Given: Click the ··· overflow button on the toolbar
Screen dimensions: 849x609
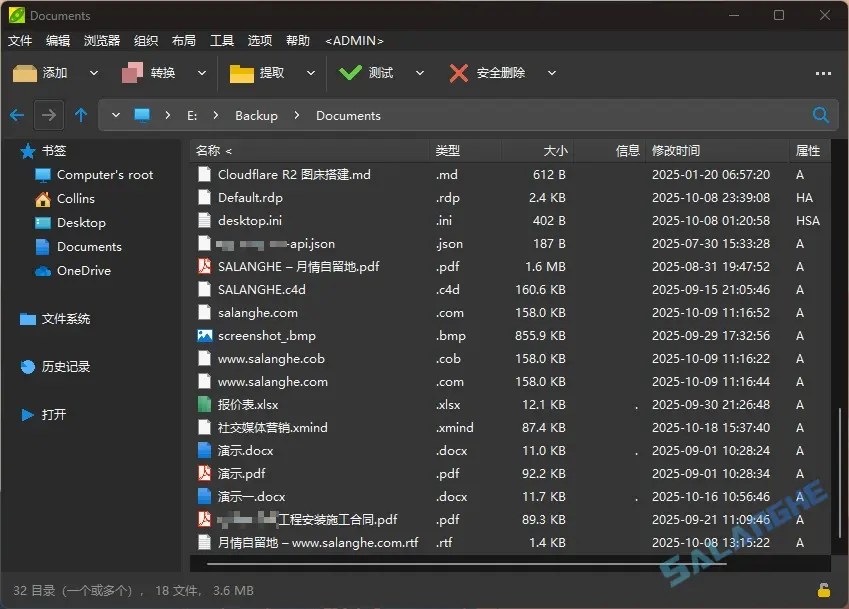Looking at the screenshot, I should 823,72.
